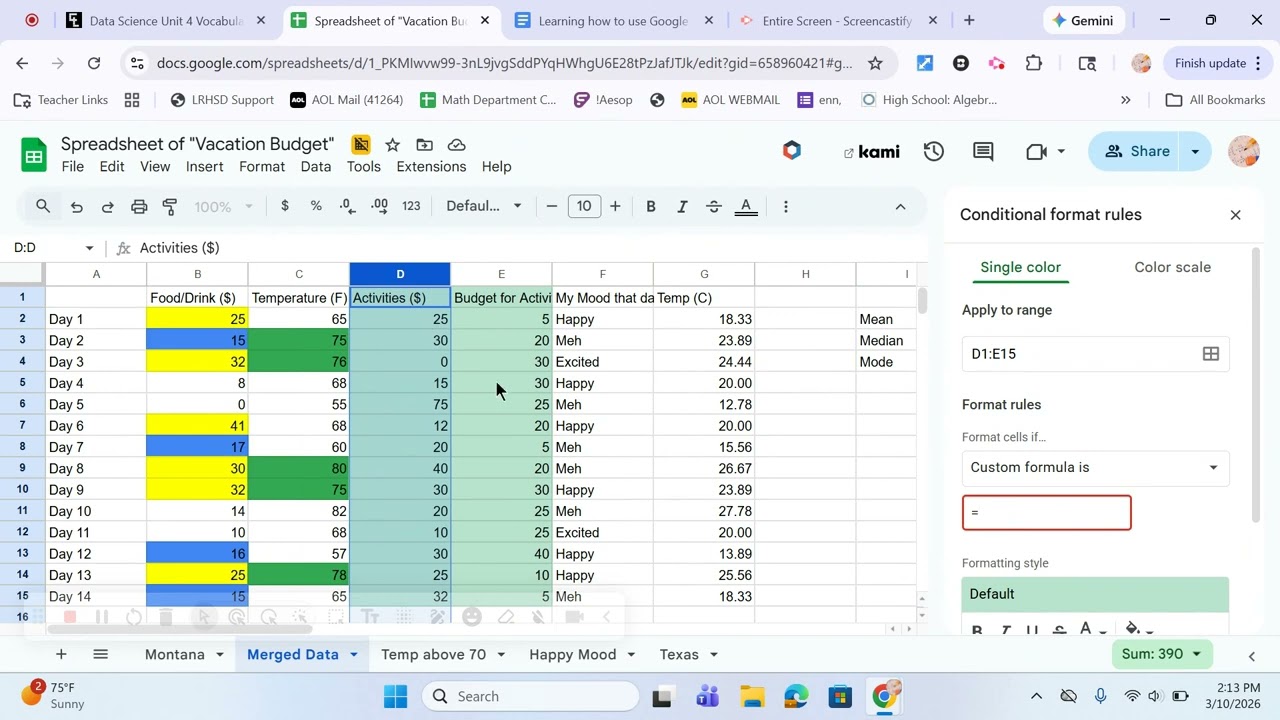Image resolution: width=1280 pixels, height=720 pixels.
Task: Increase font size plus button
Action: point(615,206)
